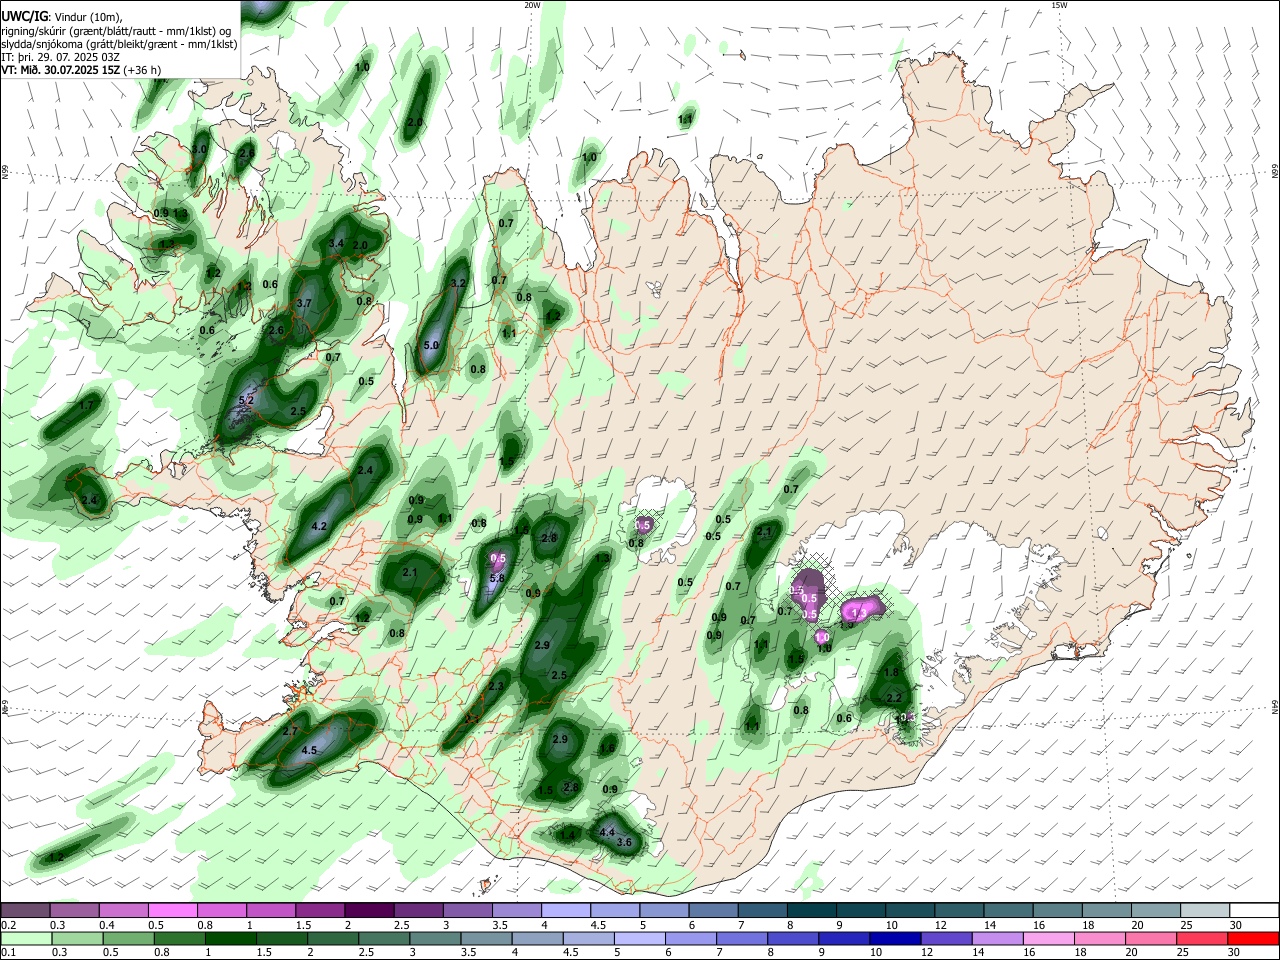1280x960 pixels.
Task: Select the dark purple top-row swatch for 2
Action: [x=368, y=910]
